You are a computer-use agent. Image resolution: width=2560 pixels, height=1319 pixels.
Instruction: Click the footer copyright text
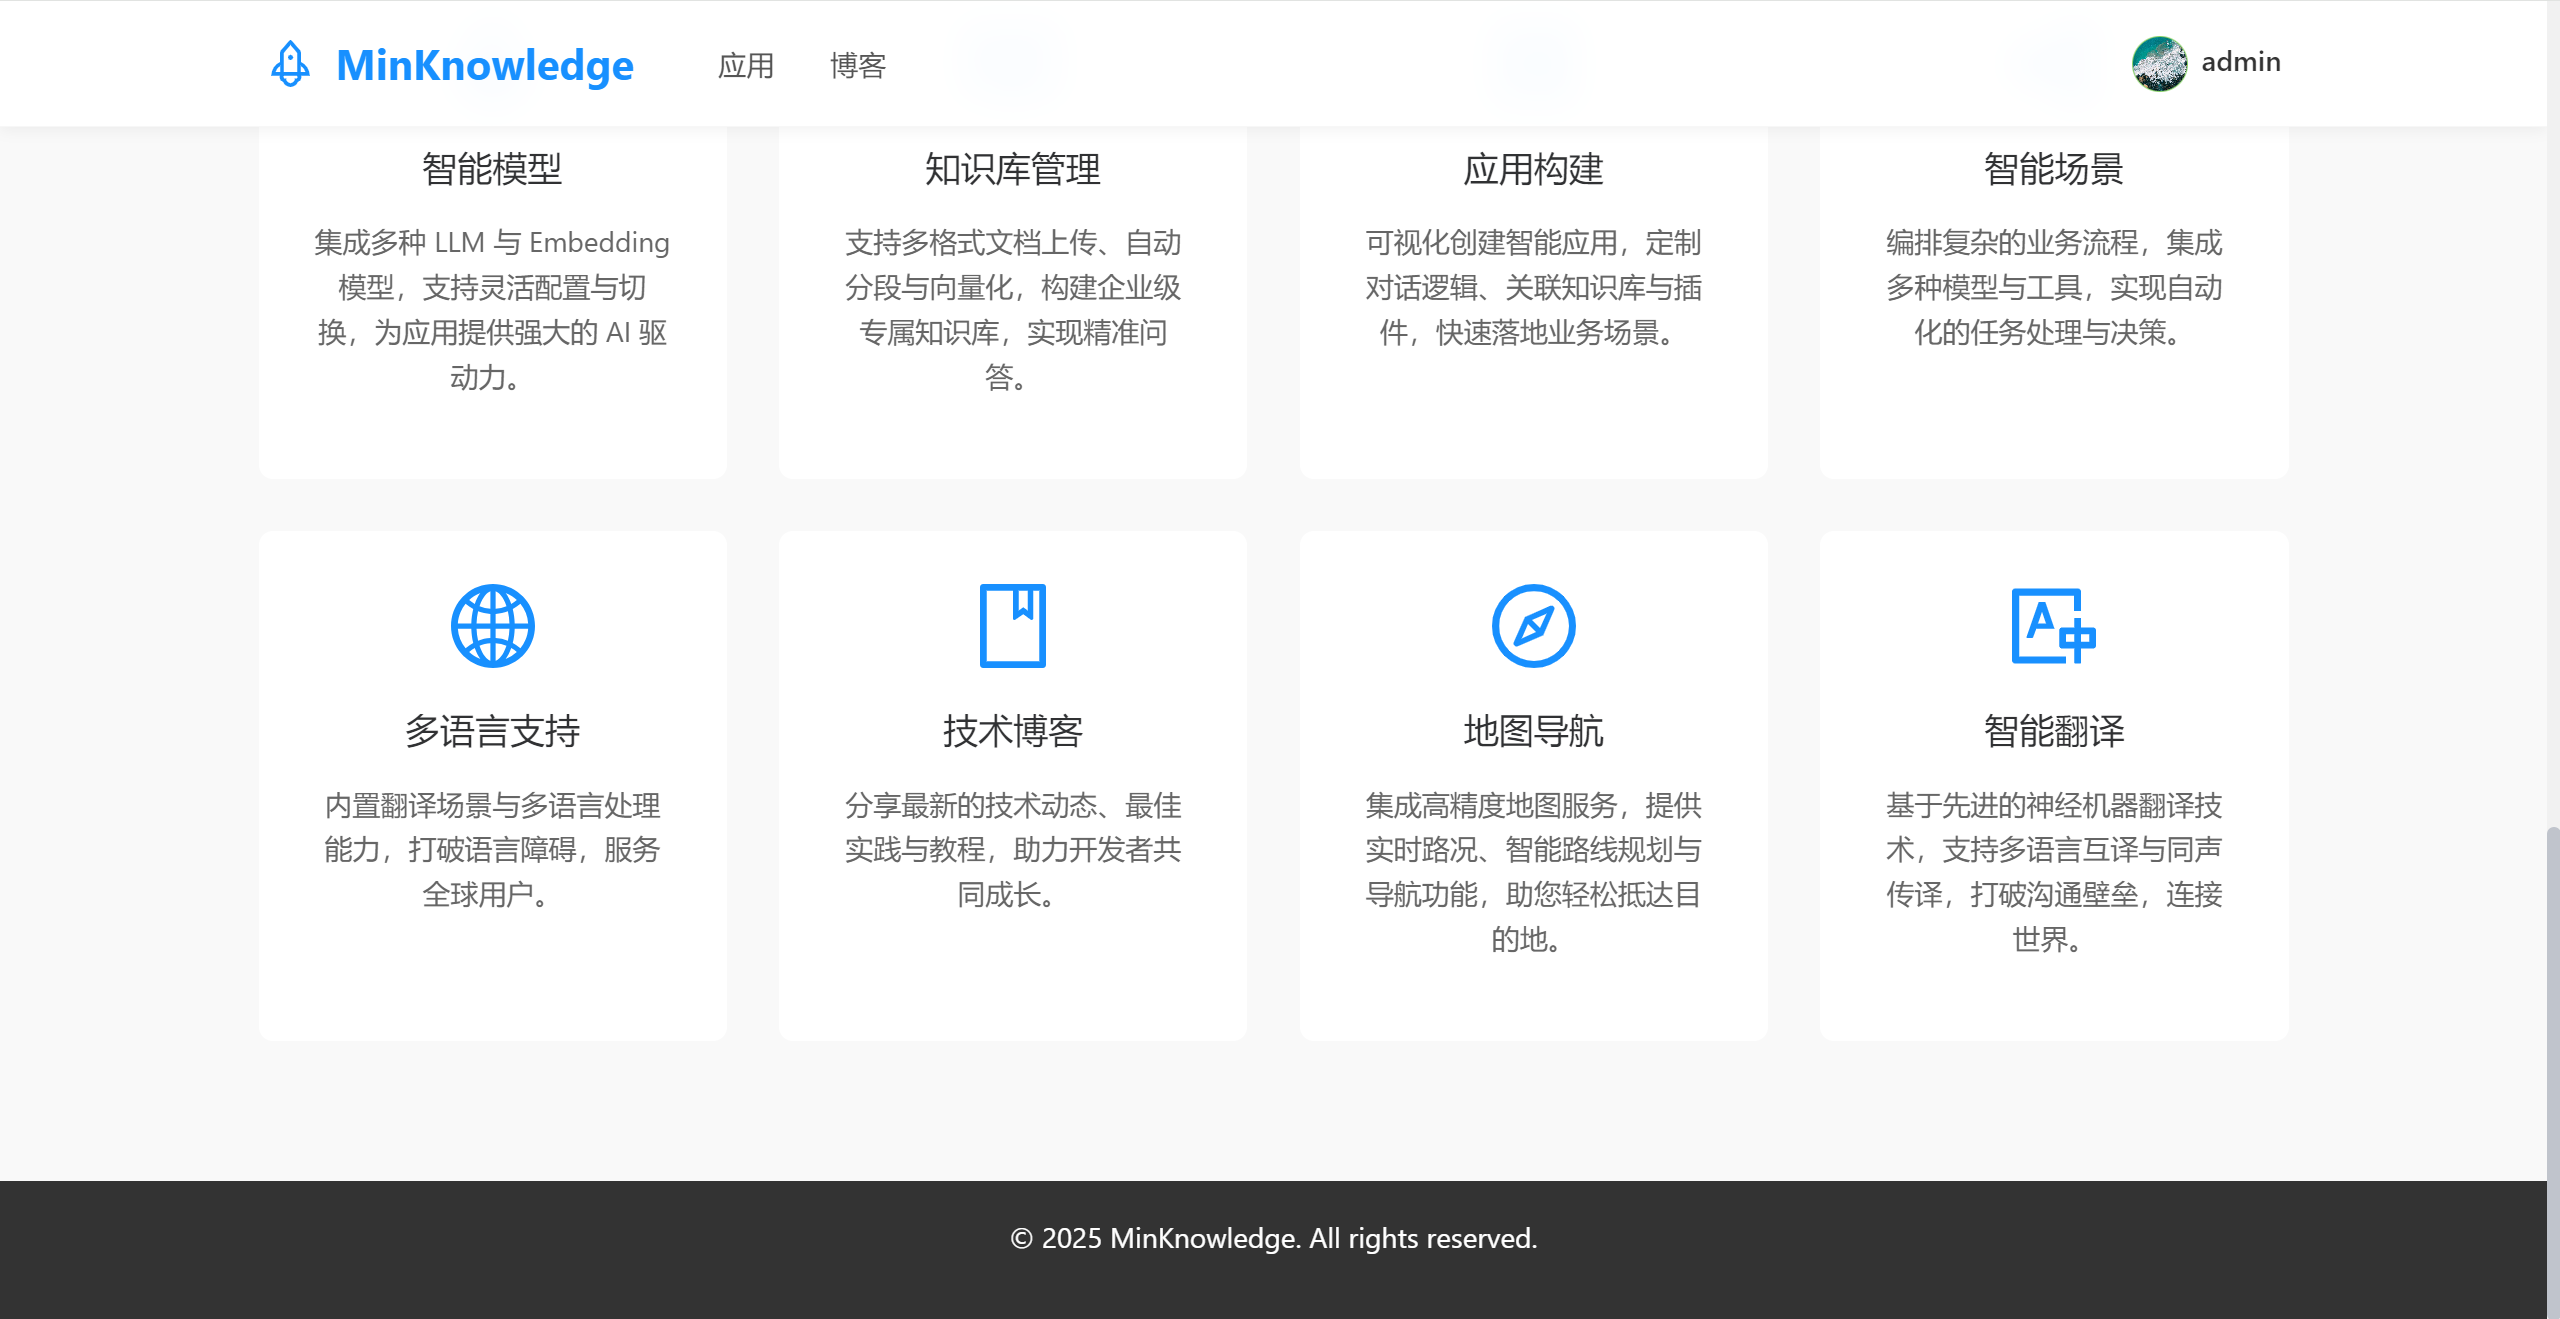(x=1274, y=1238)
